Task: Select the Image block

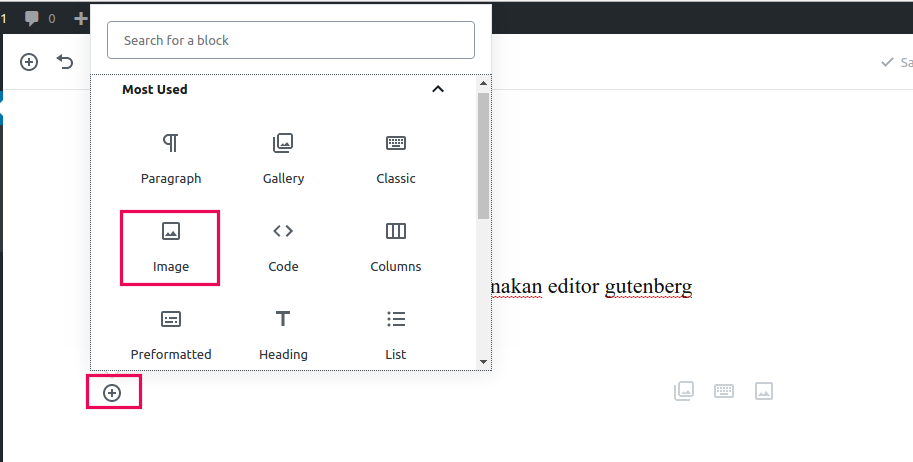Action: (171, 247)
